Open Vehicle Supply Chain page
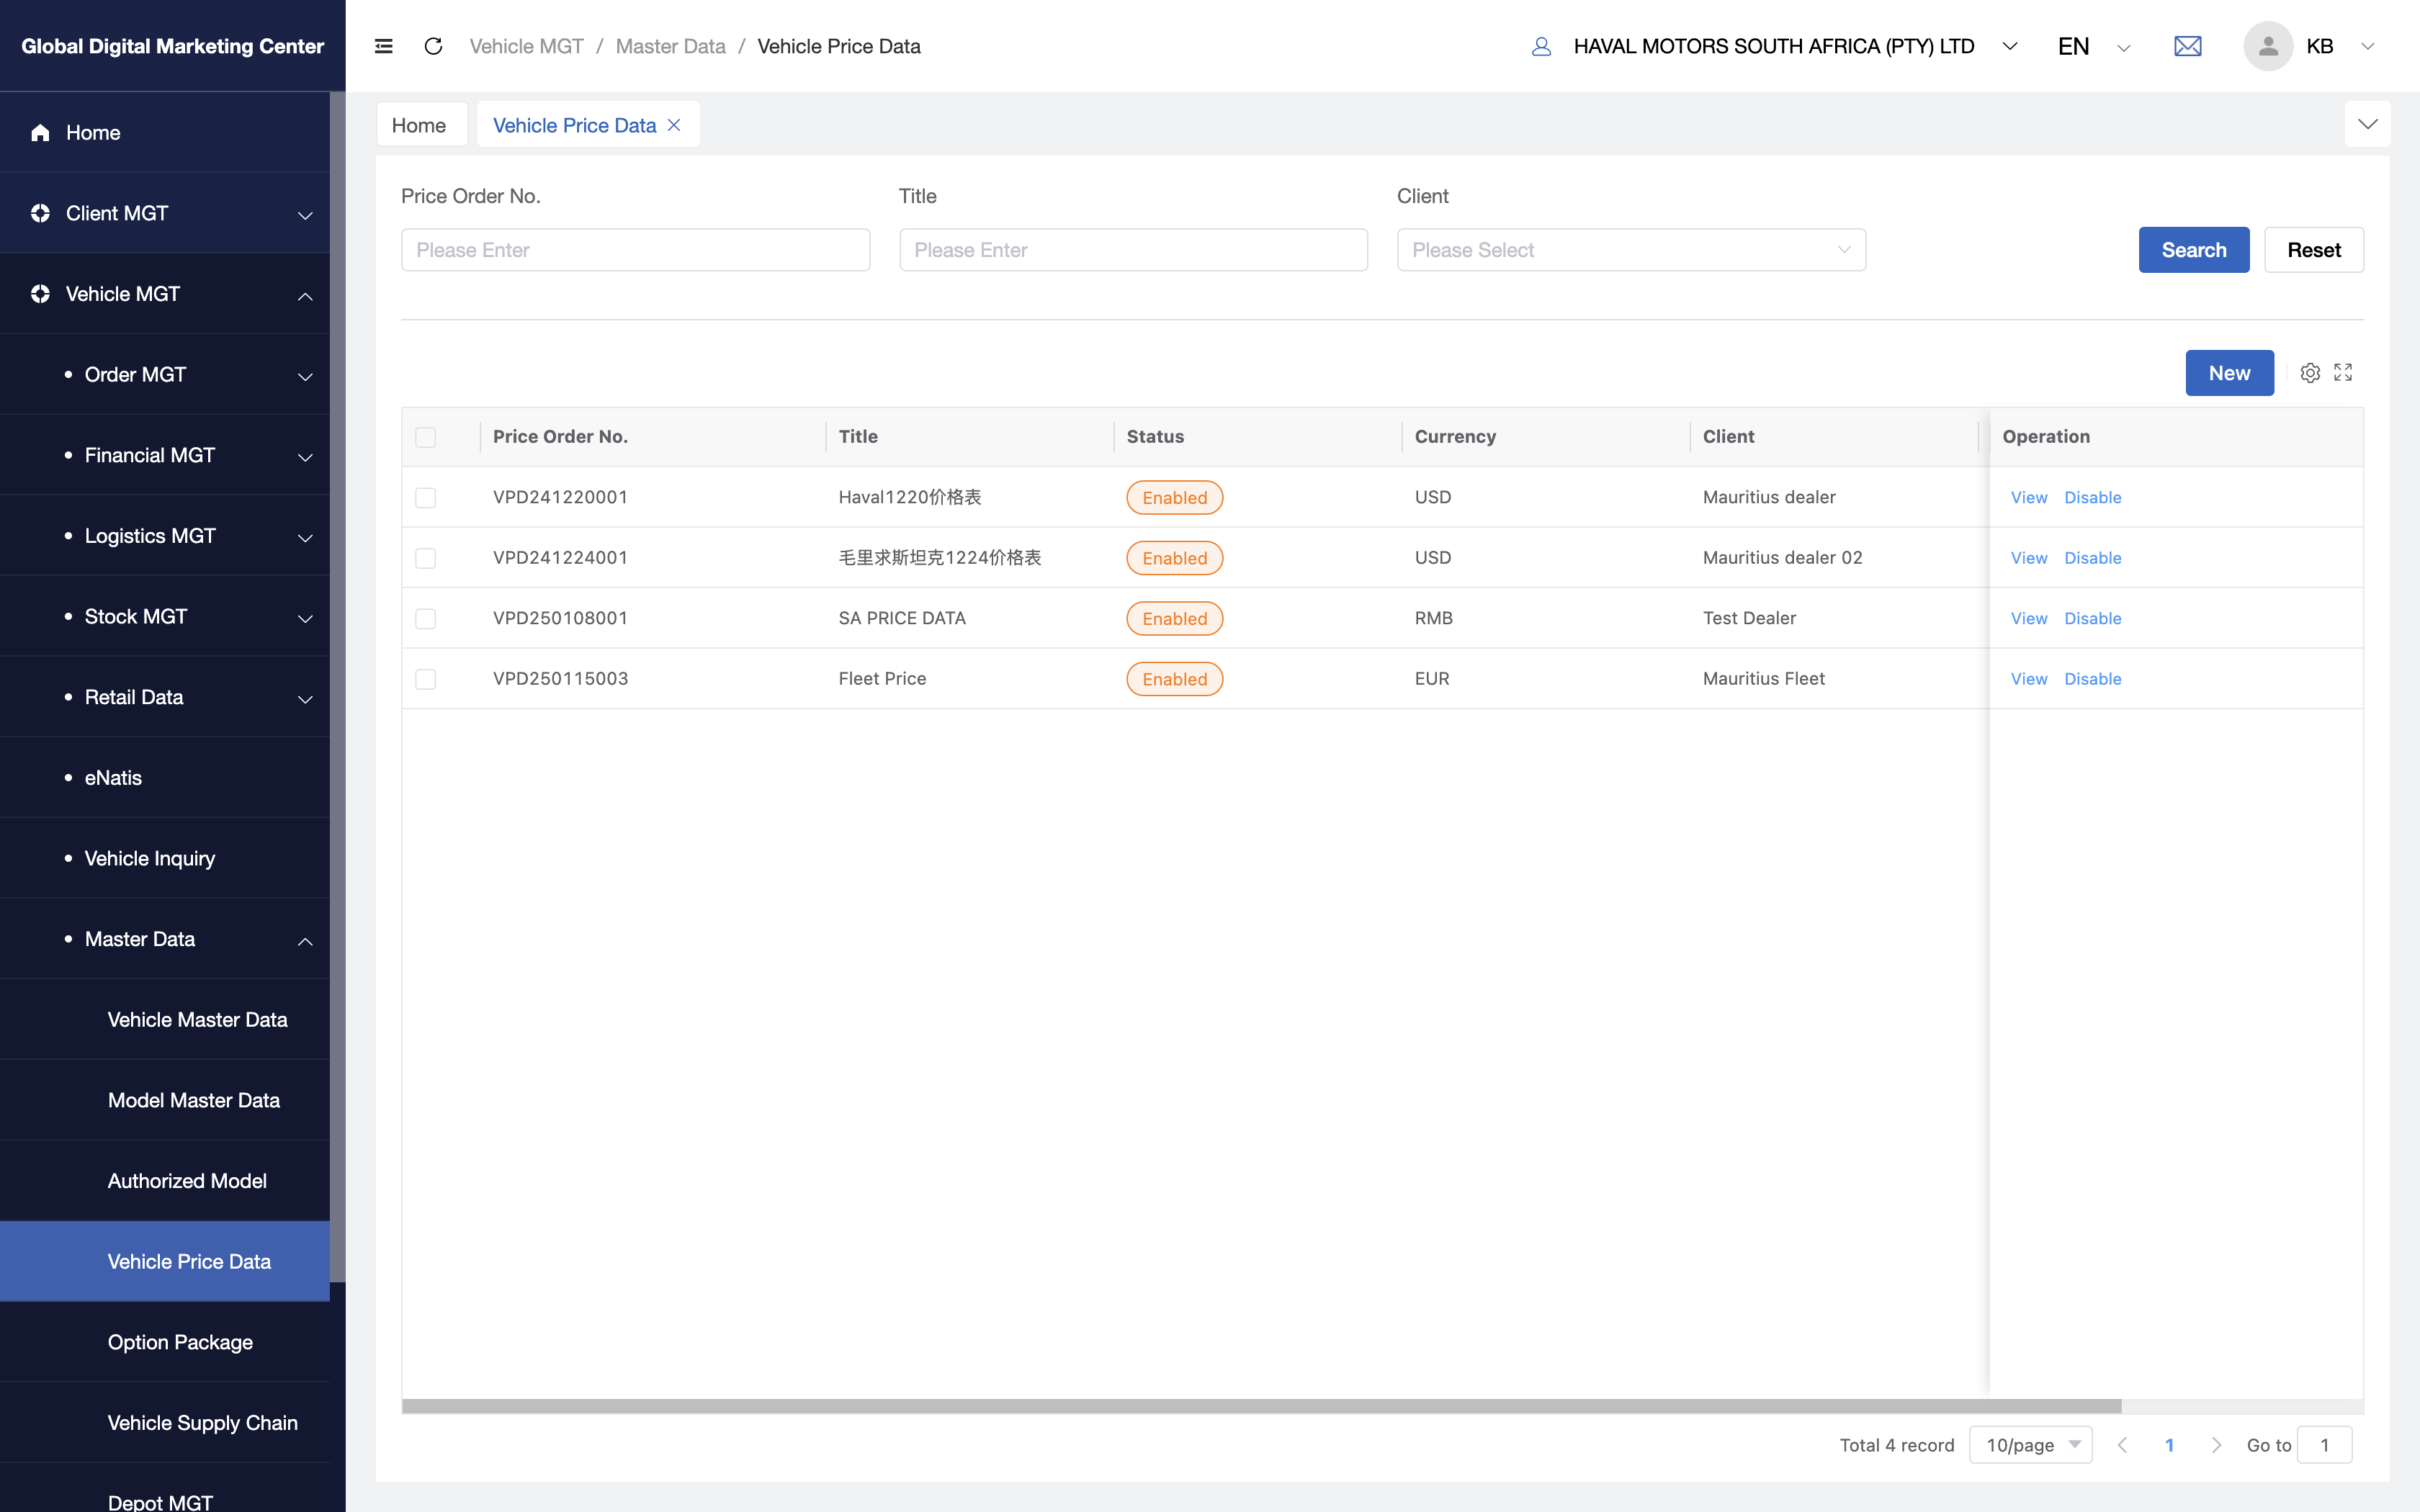 165,1422
